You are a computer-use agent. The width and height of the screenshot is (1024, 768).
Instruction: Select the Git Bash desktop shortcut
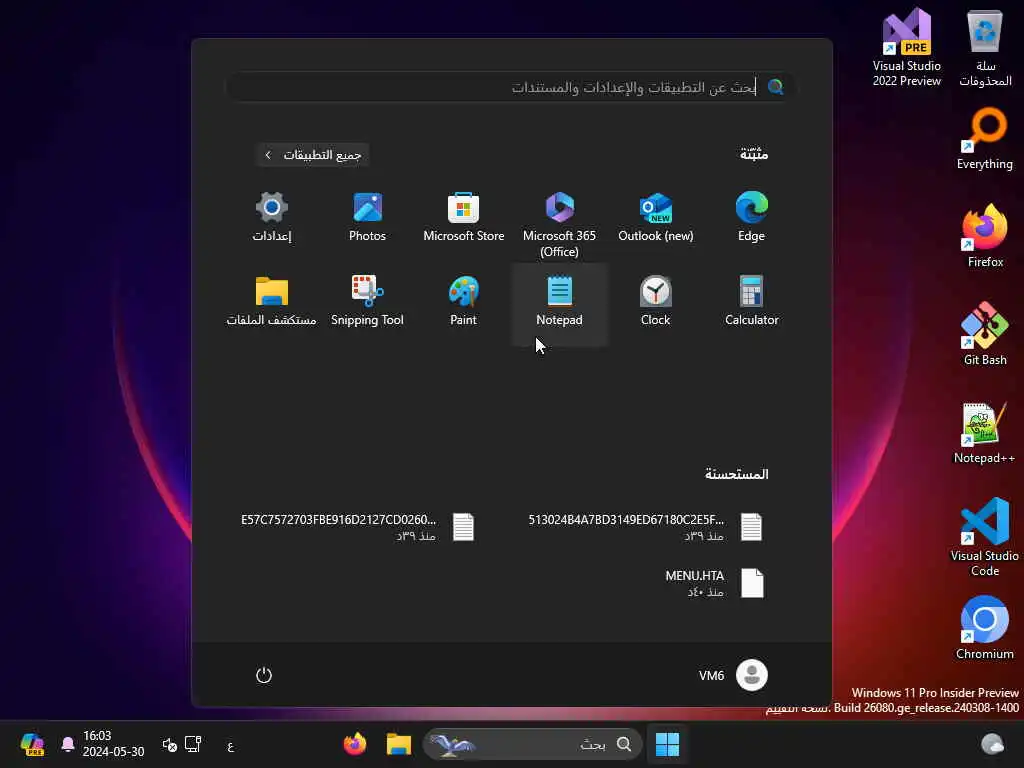[985, 334]
